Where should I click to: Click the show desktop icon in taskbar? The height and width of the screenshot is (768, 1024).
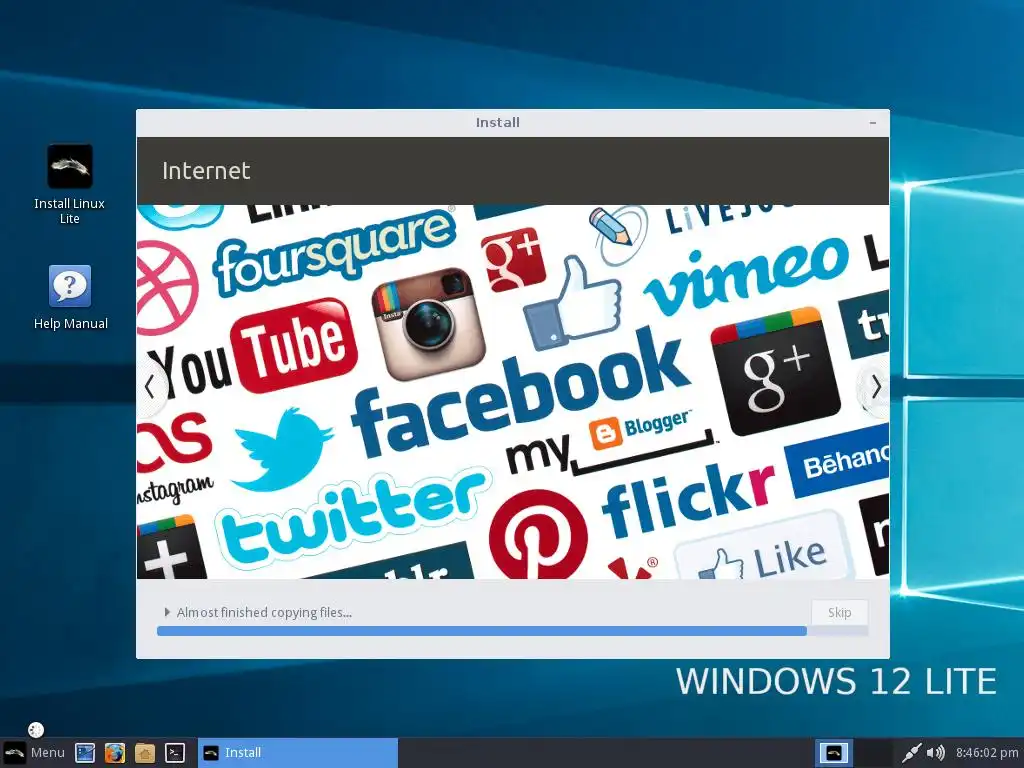coord(85,753)
